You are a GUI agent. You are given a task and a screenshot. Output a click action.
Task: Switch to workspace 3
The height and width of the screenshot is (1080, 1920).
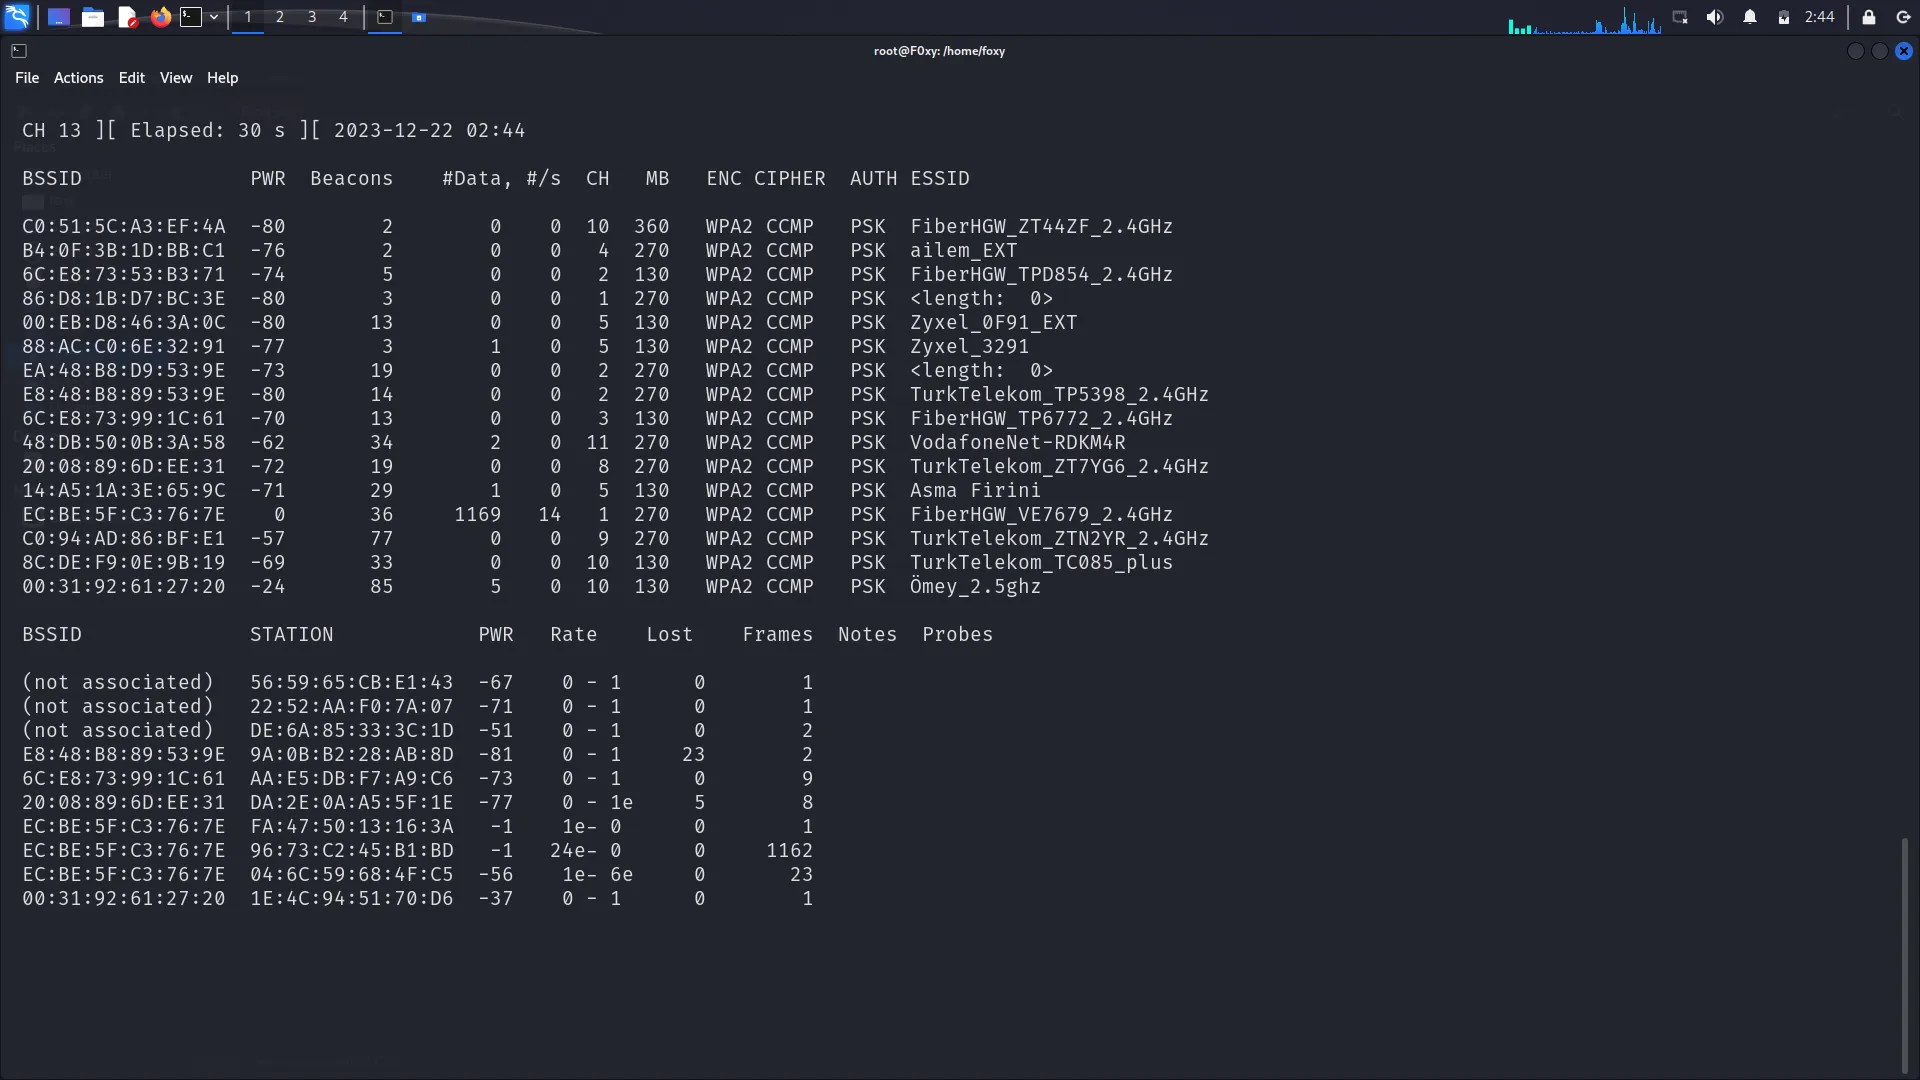[312, 17]
